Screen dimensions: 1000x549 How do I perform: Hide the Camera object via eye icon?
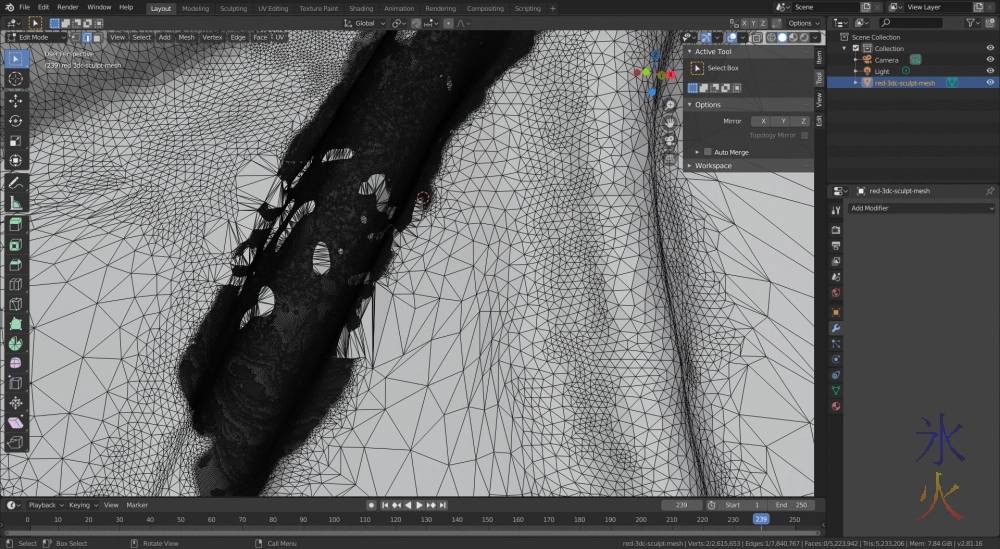pos(990,60)
